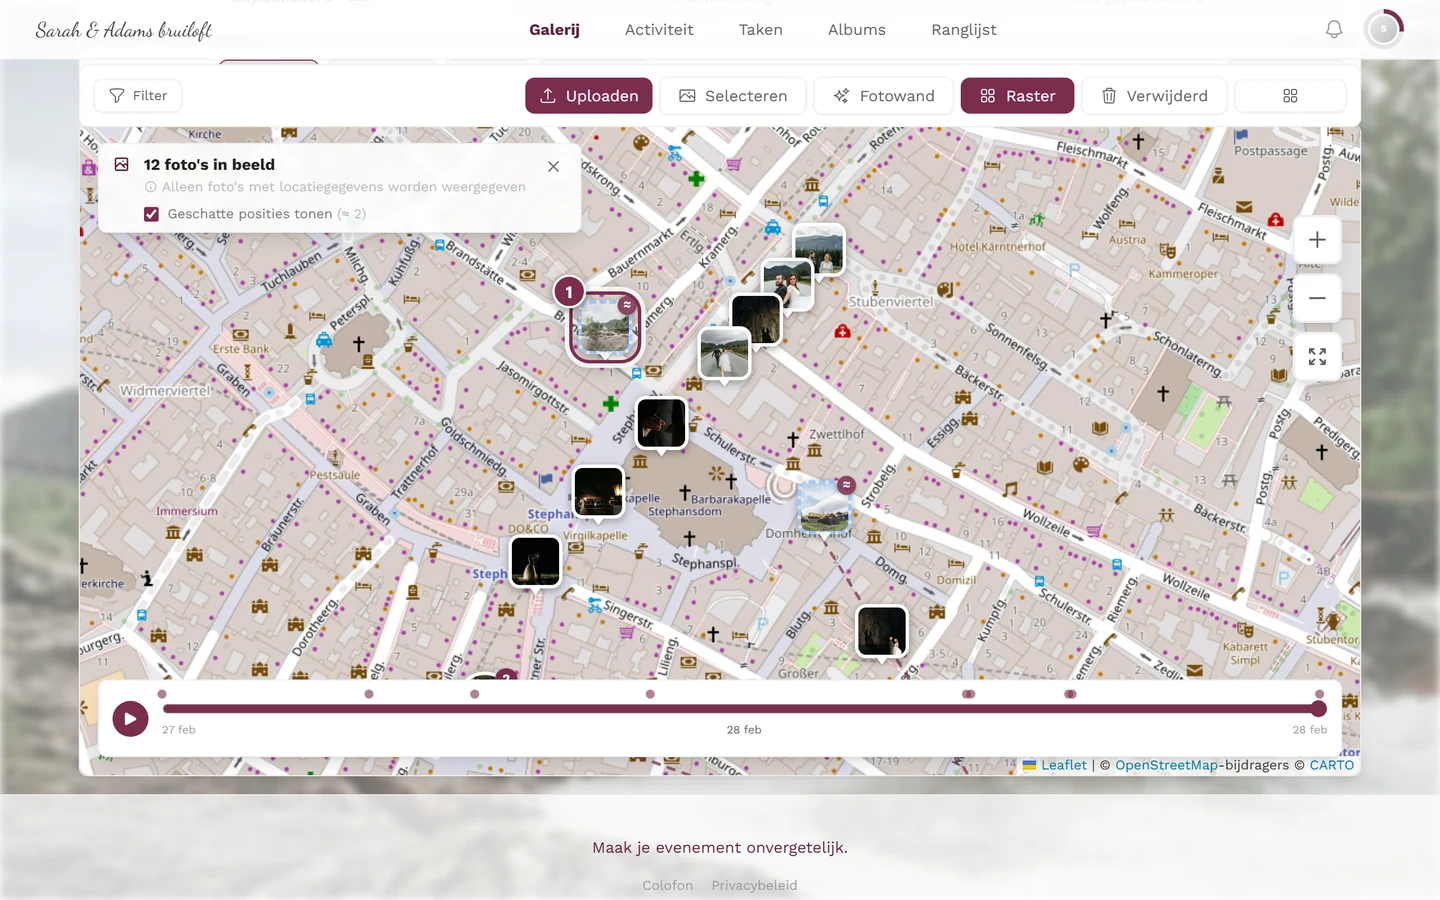
Task: Toggle fullscreen map view
Action: (1317, 357)
